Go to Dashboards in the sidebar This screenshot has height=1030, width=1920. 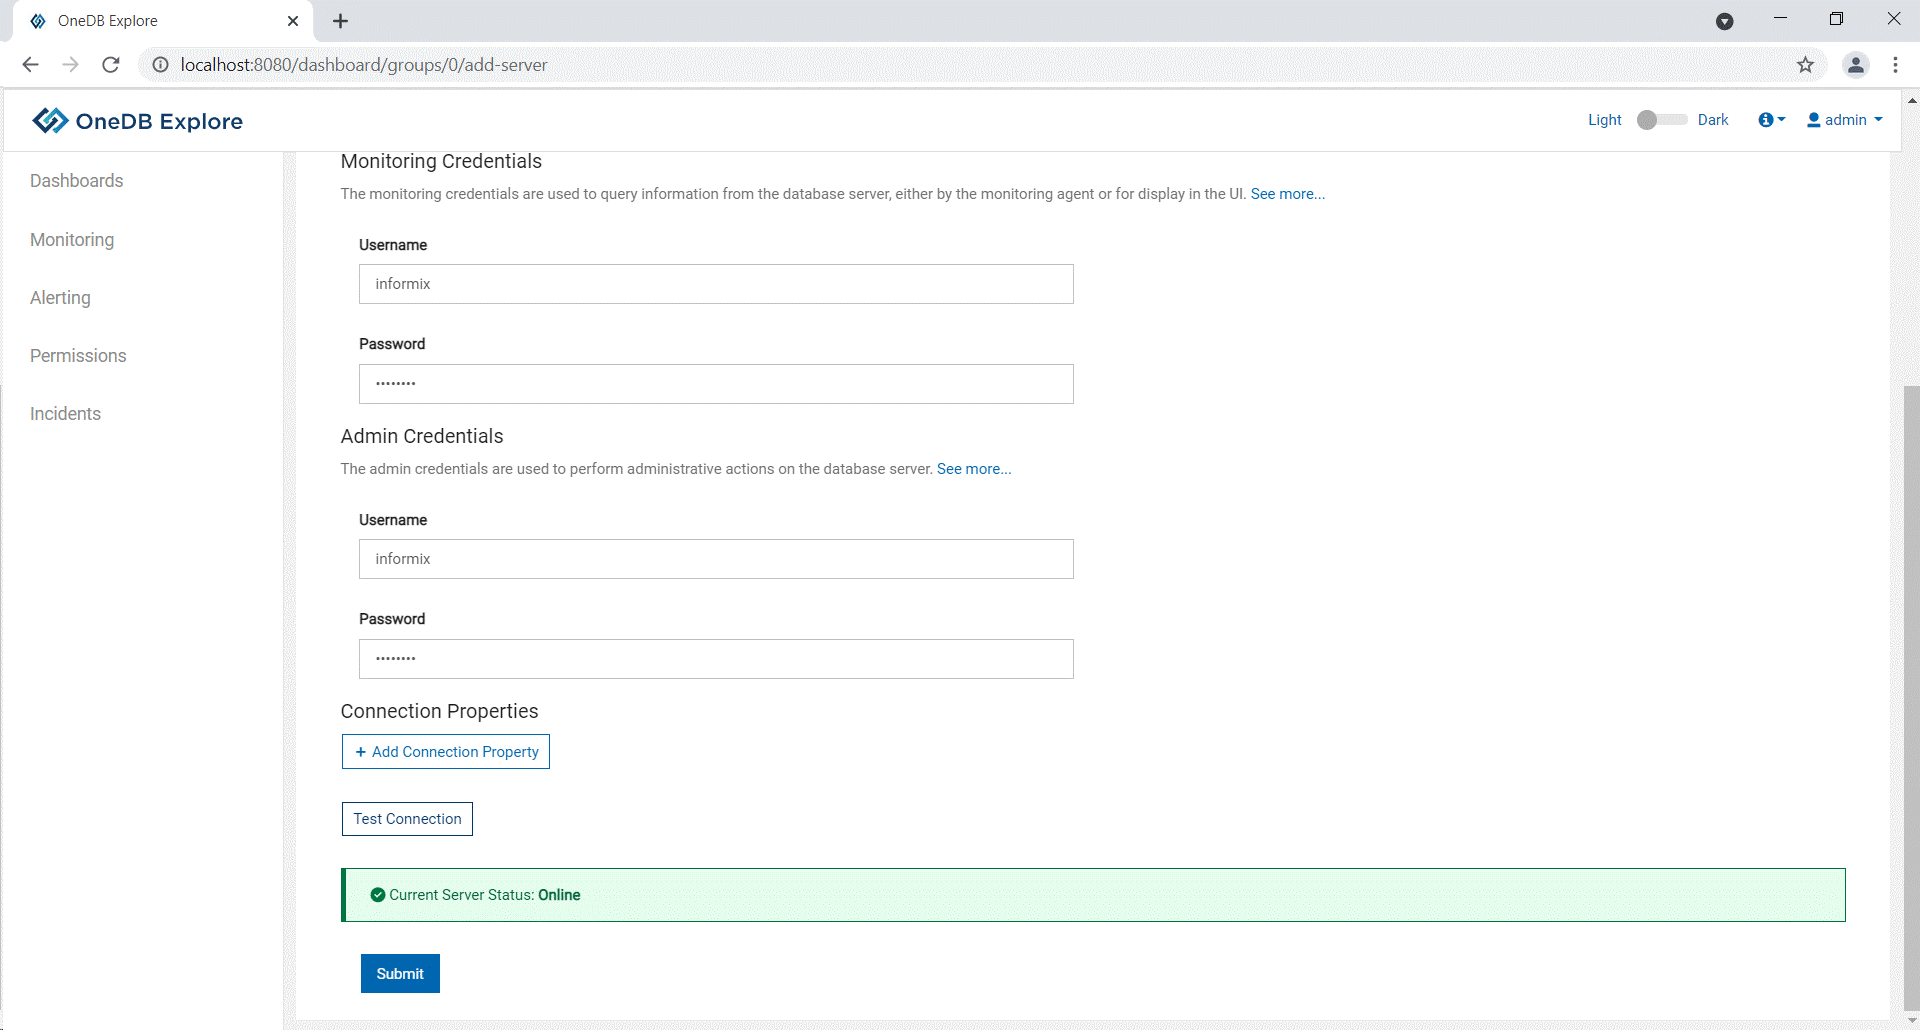(77, 181)
